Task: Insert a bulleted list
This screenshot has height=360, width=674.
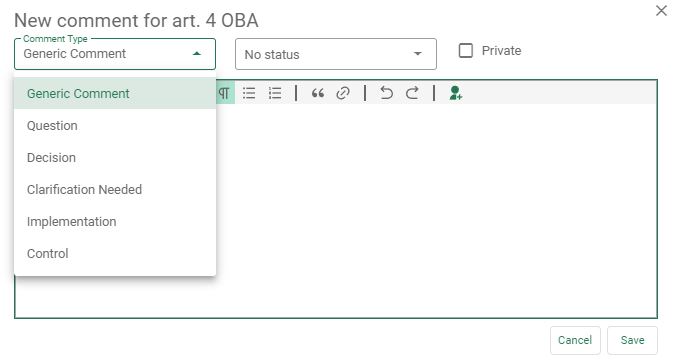Action: [x=249, y=93]
